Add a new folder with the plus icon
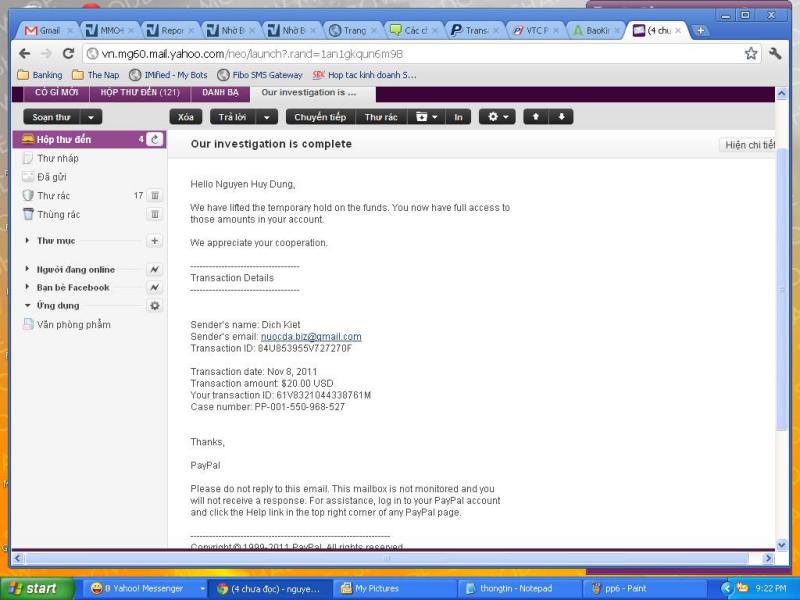The width and height of the screenshot is (800, 600). [155, 241]
